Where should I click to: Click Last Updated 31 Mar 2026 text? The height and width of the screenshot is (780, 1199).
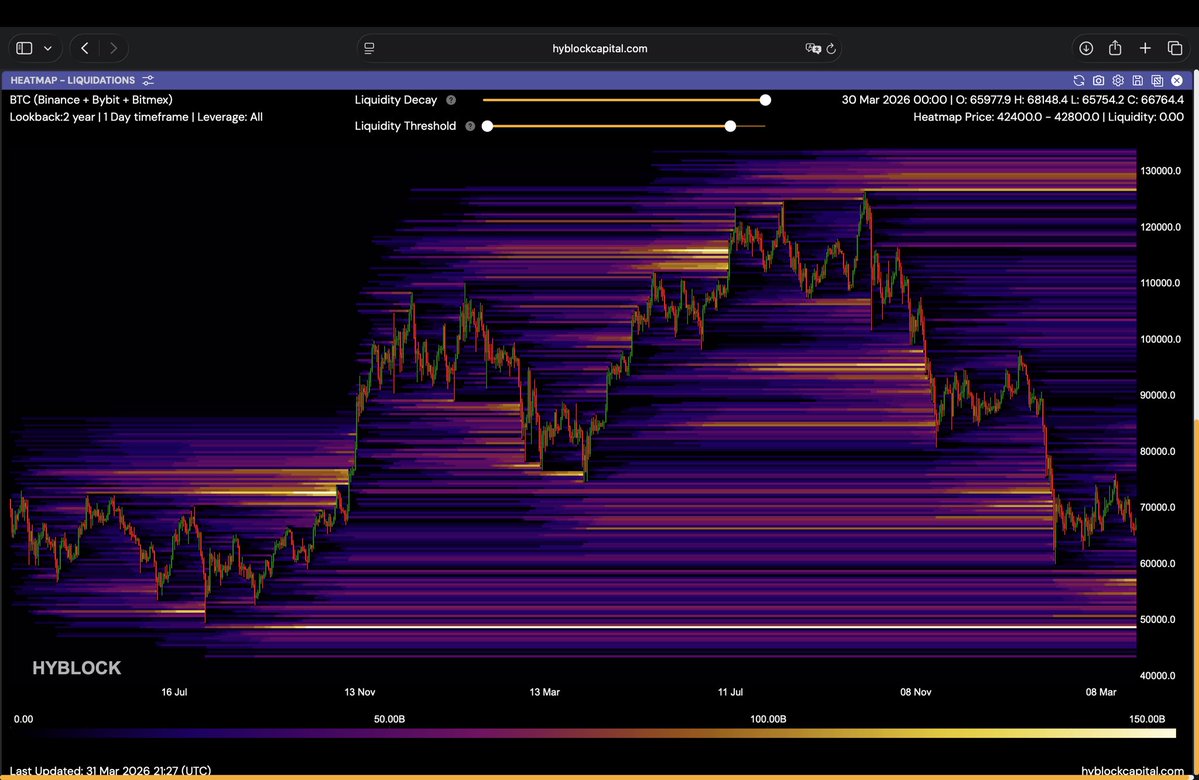point(110,771)
